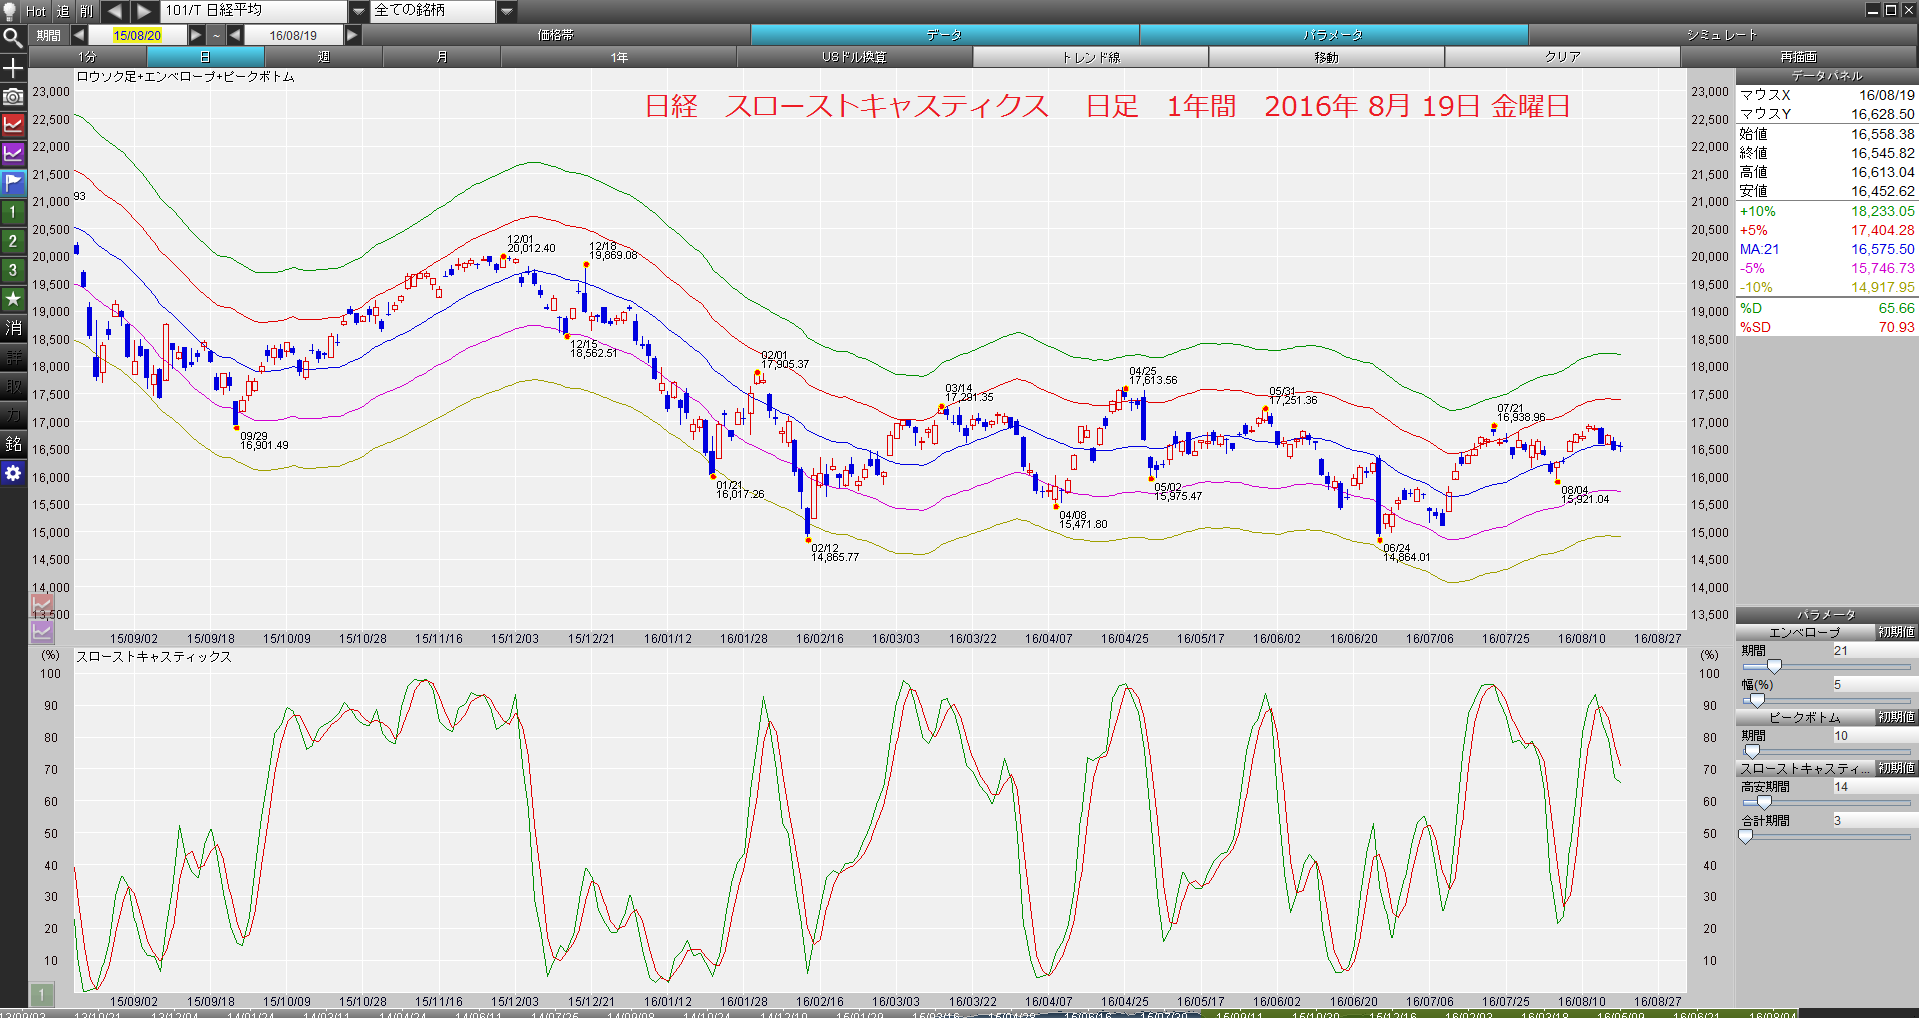Click the small green 1 icon at bottom left
Image resolution: width=1919 pixels, height=1018 pixels.
click(41, 995)
